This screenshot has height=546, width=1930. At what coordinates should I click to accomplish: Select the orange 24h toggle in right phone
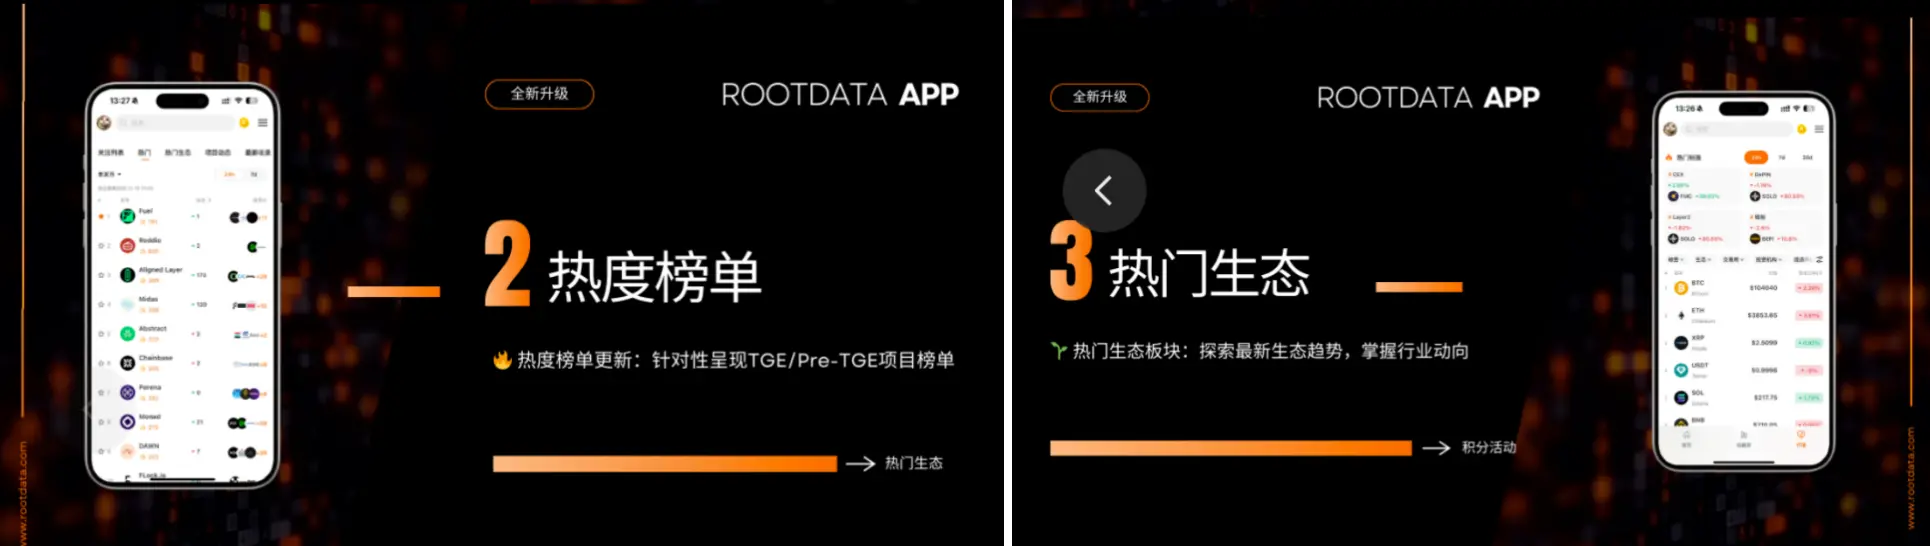pyautogui.click(x=1756, y=158)
